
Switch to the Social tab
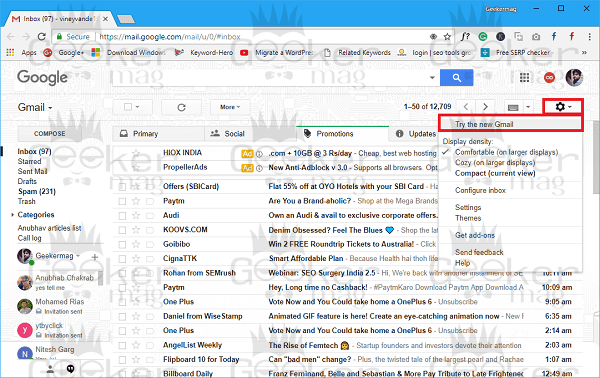250,134
